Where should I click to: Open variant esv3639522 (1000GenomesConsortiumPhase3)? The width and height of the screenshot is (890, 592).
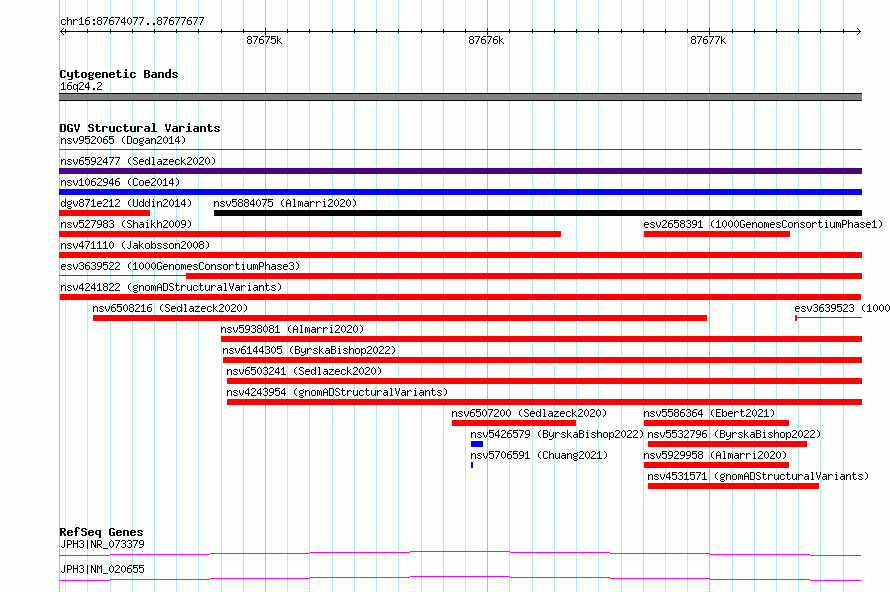180,266
